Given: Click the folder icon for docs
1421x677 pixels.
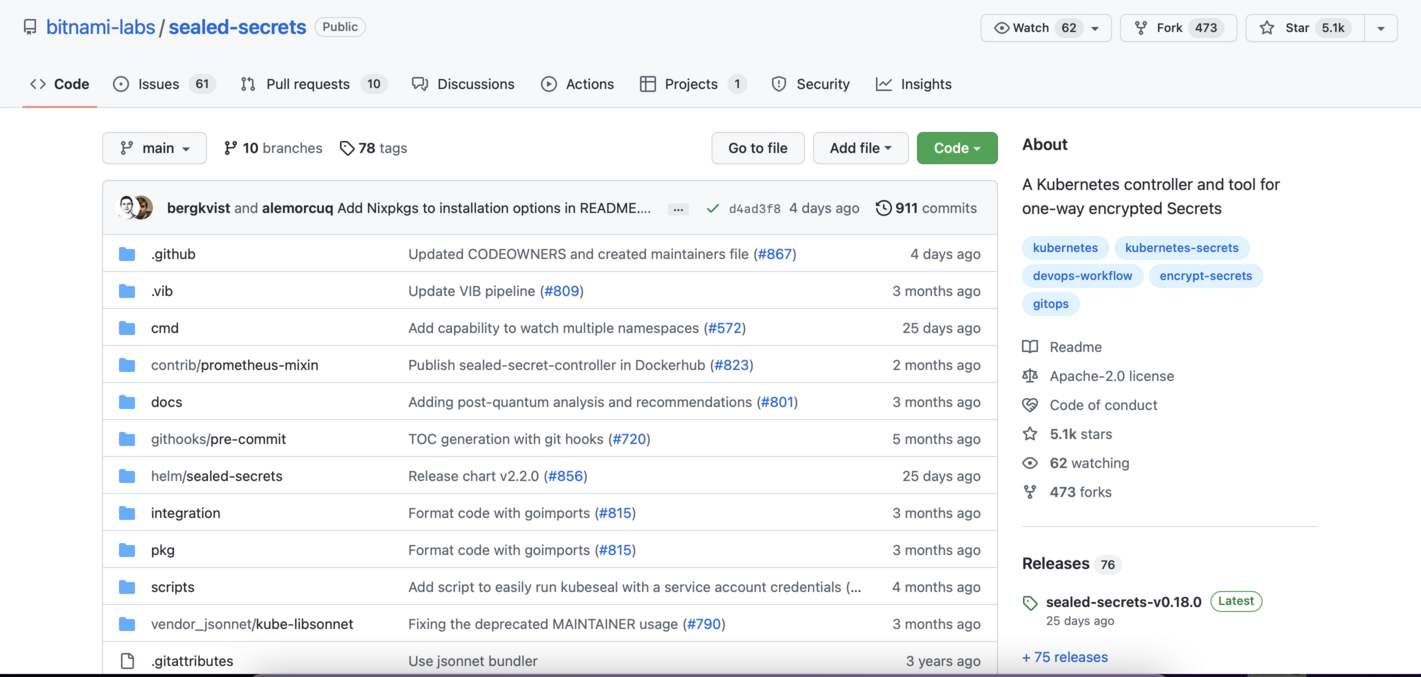Looking at the screenshot, I should pos(127,402).
